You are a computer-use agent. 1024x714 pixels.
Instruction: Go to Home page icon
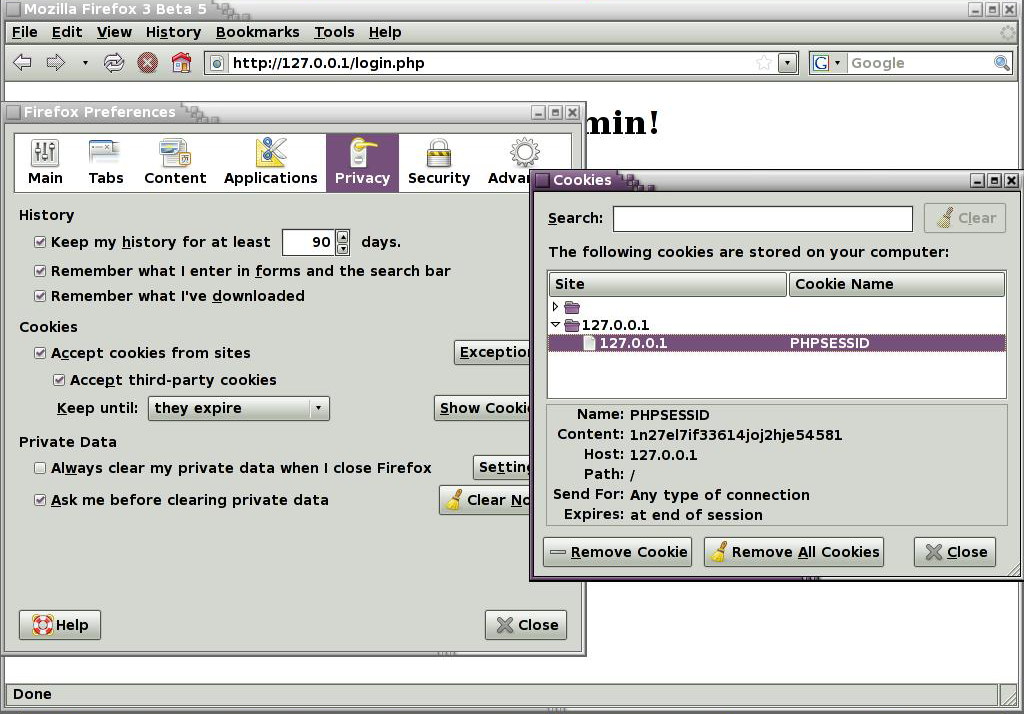[181, 63]
